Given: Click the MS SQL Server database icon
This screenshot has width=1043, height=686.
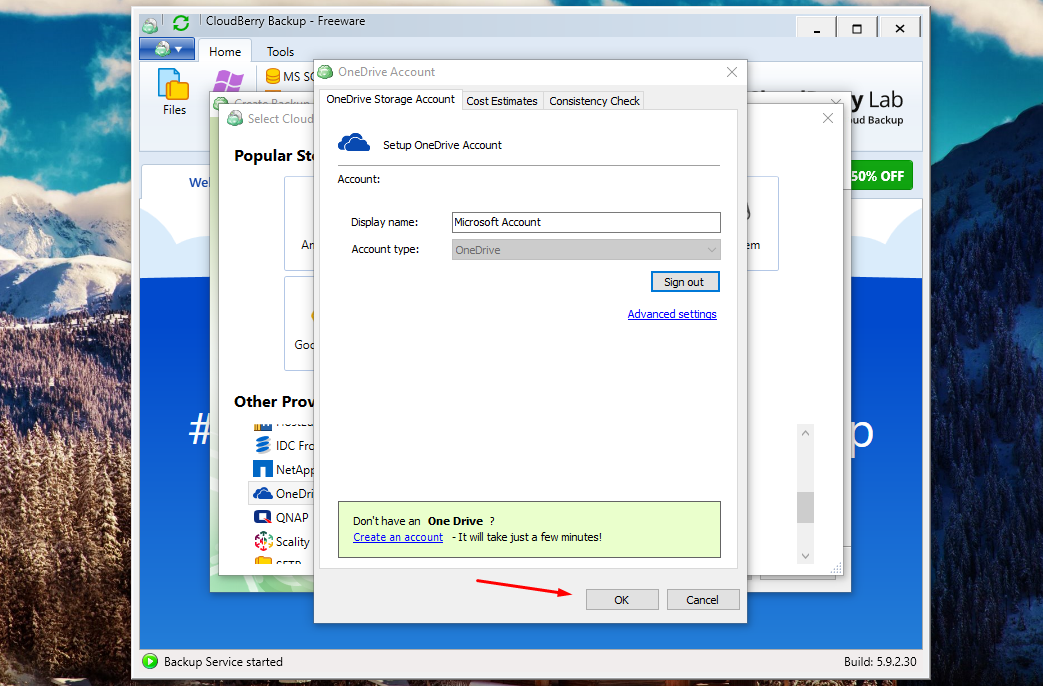Looking at the screenshot, I should [273, 76].
